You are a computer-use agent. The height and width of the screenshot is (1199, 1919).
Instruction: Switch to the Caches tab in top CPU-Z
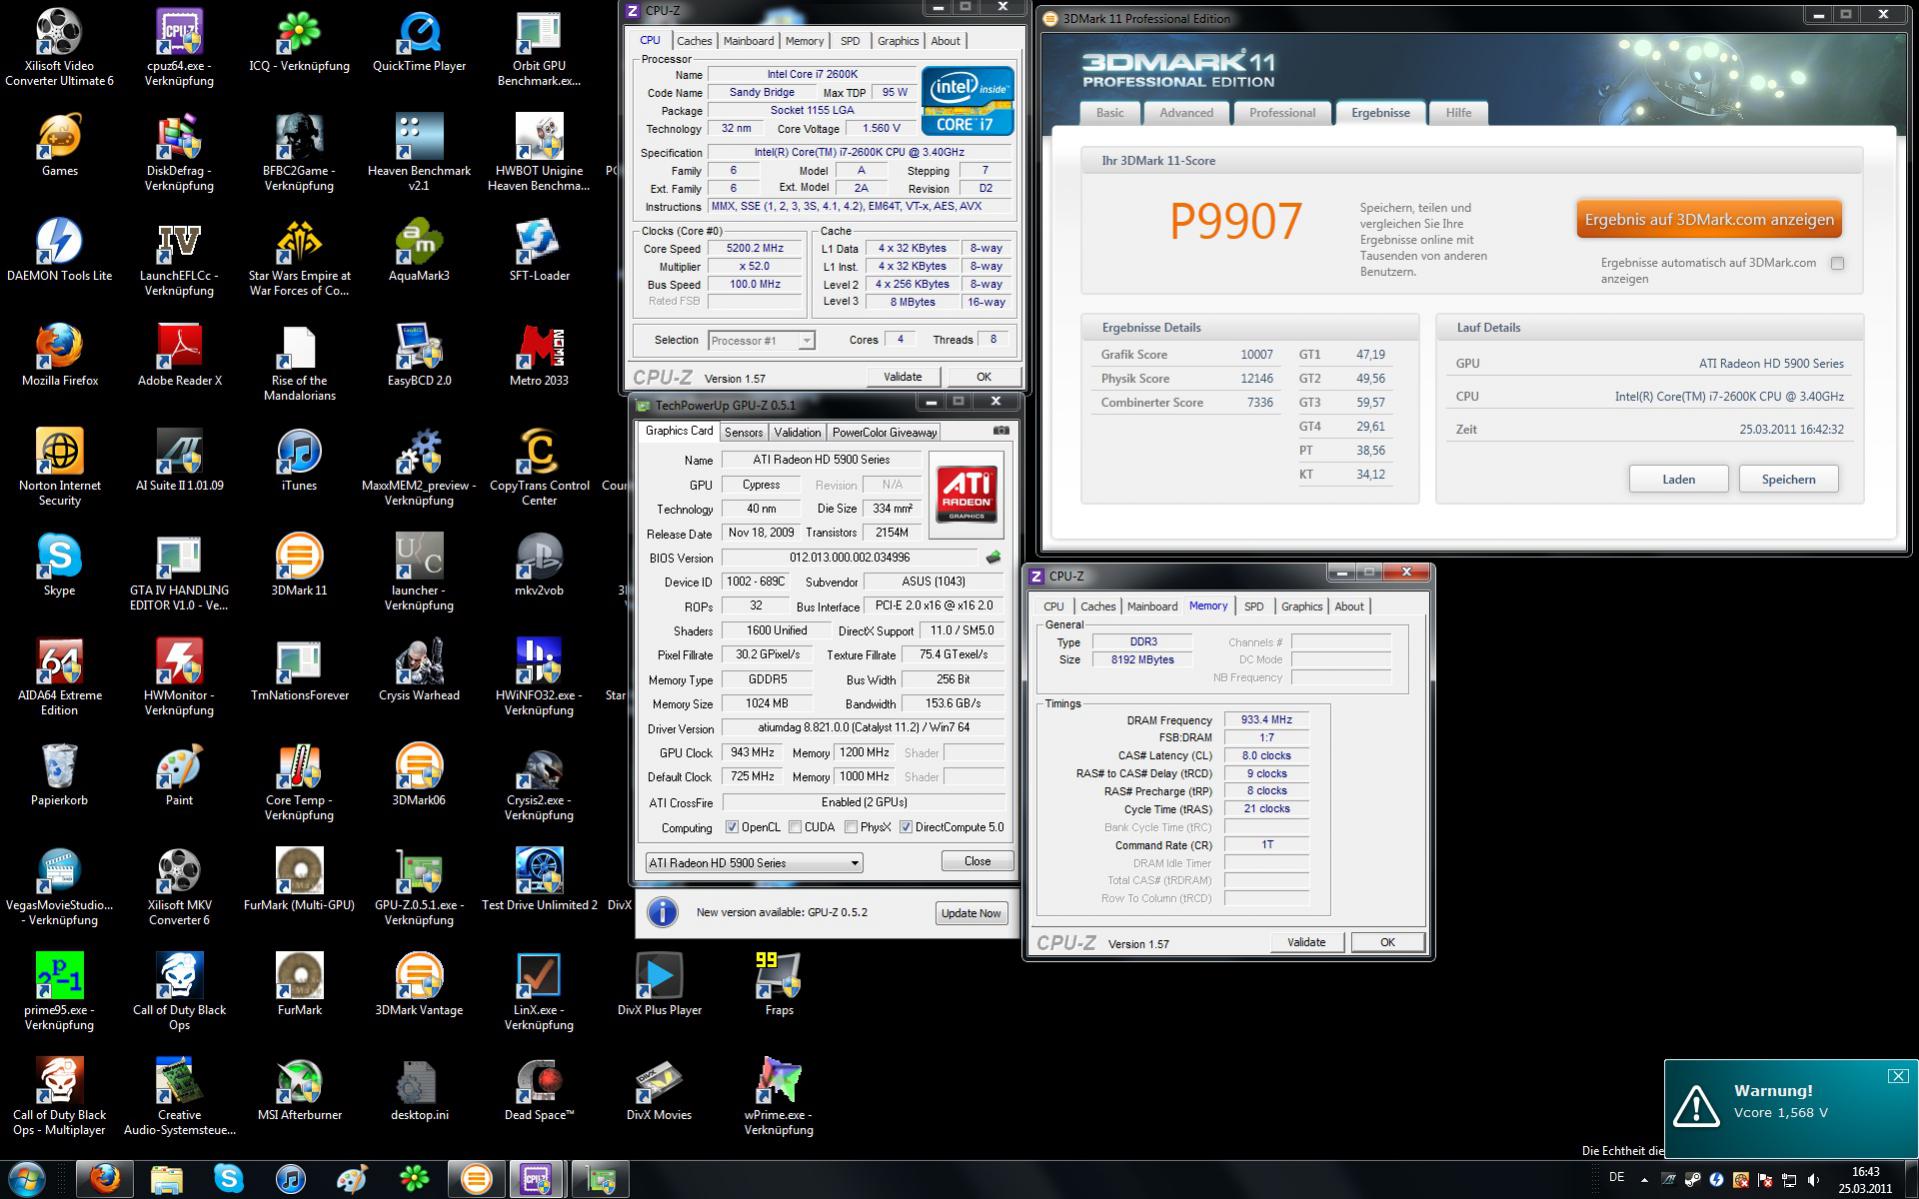(694, 41)
